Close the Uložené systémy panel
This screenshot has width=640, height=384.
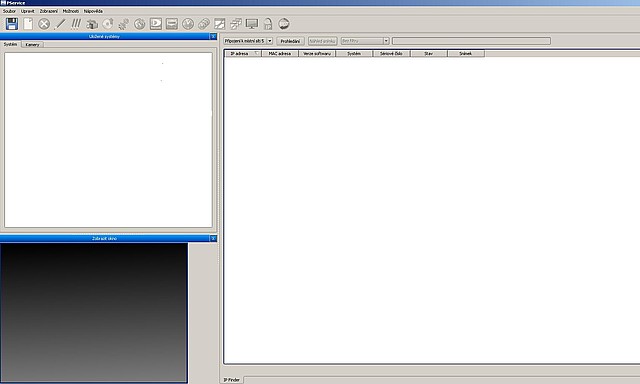[213, 36]
